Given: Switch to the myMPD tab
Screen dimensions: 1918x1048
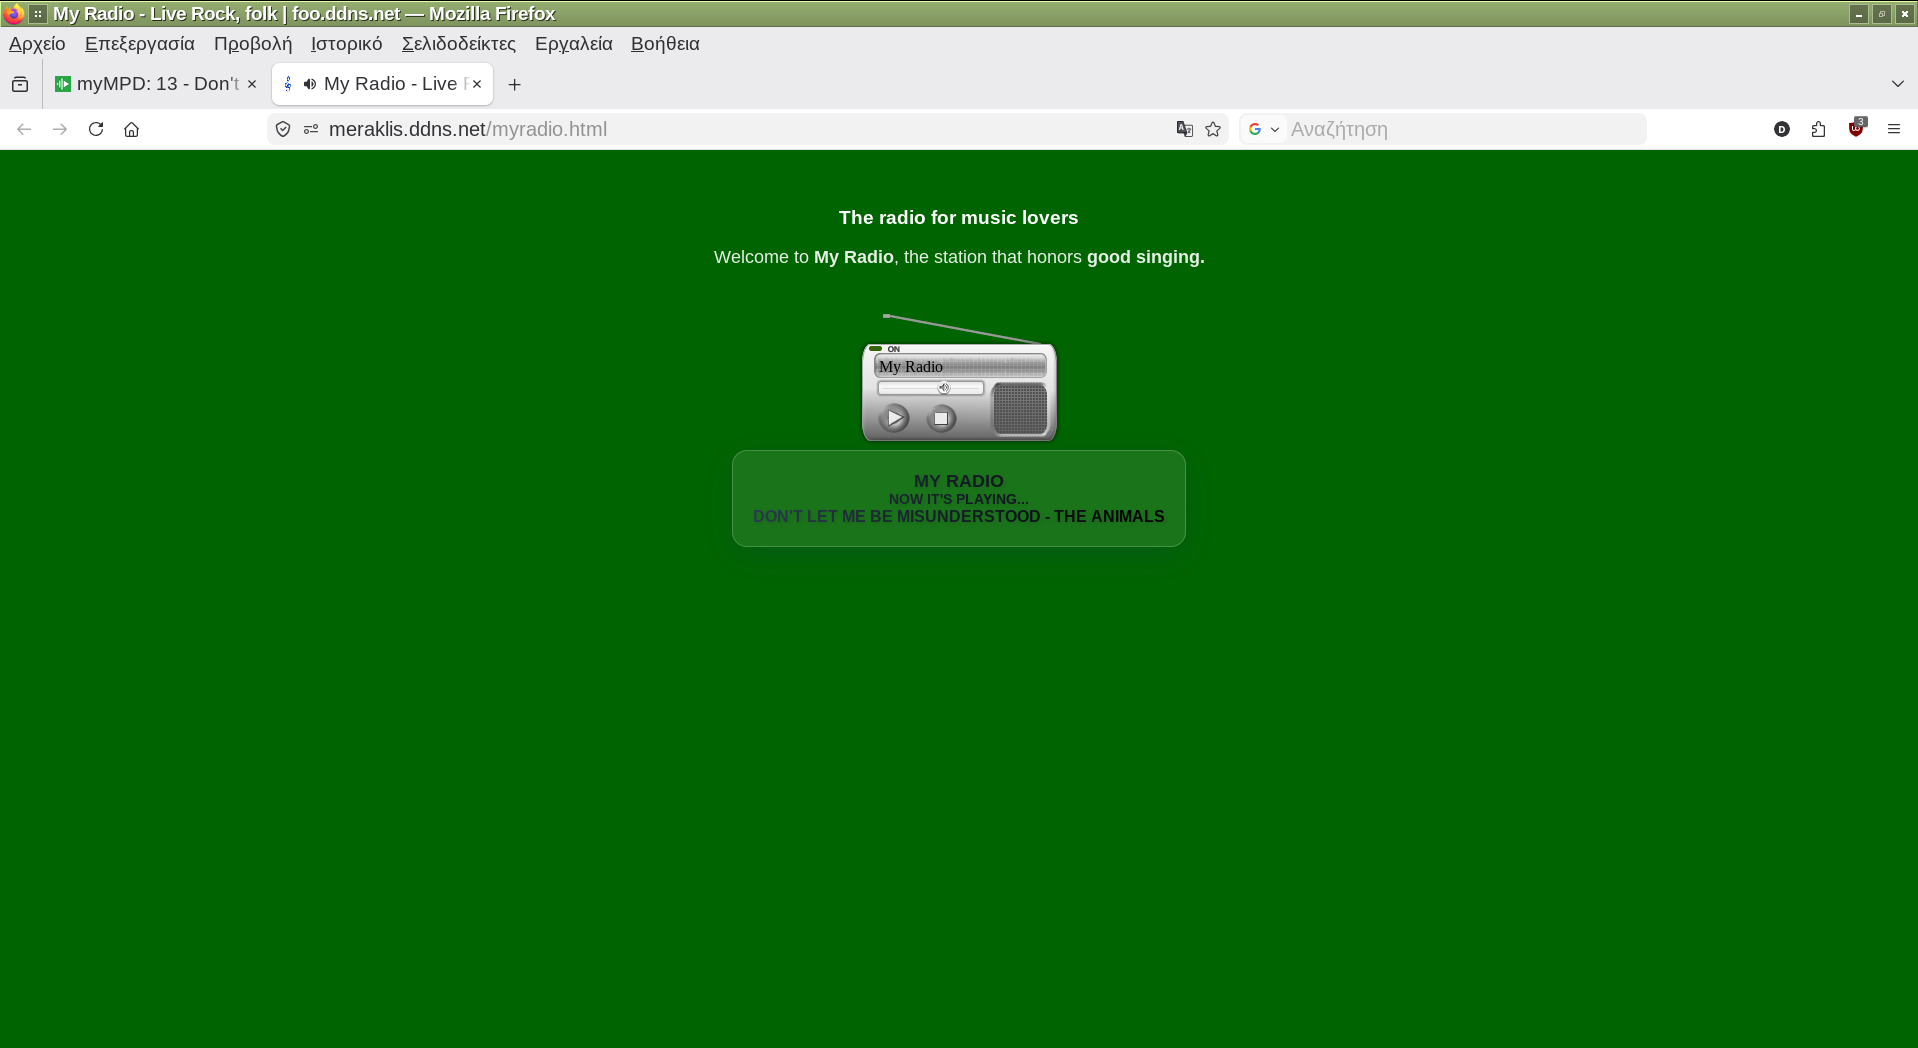Looking at the screenshot, I should [150, 84].
